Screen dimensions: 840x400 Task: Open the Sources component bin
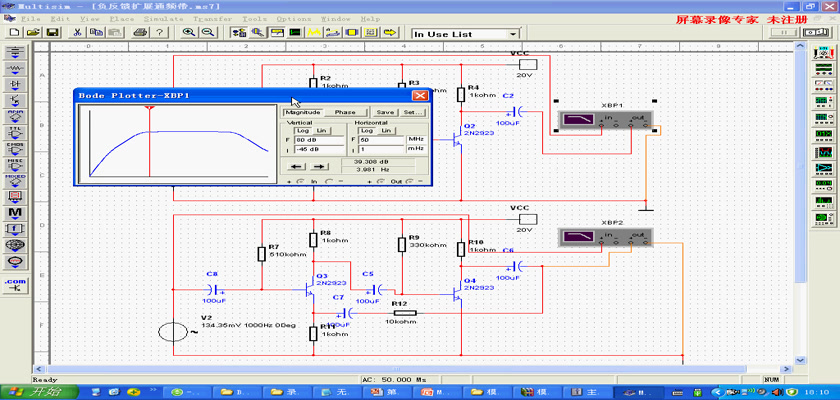[16, 52]
